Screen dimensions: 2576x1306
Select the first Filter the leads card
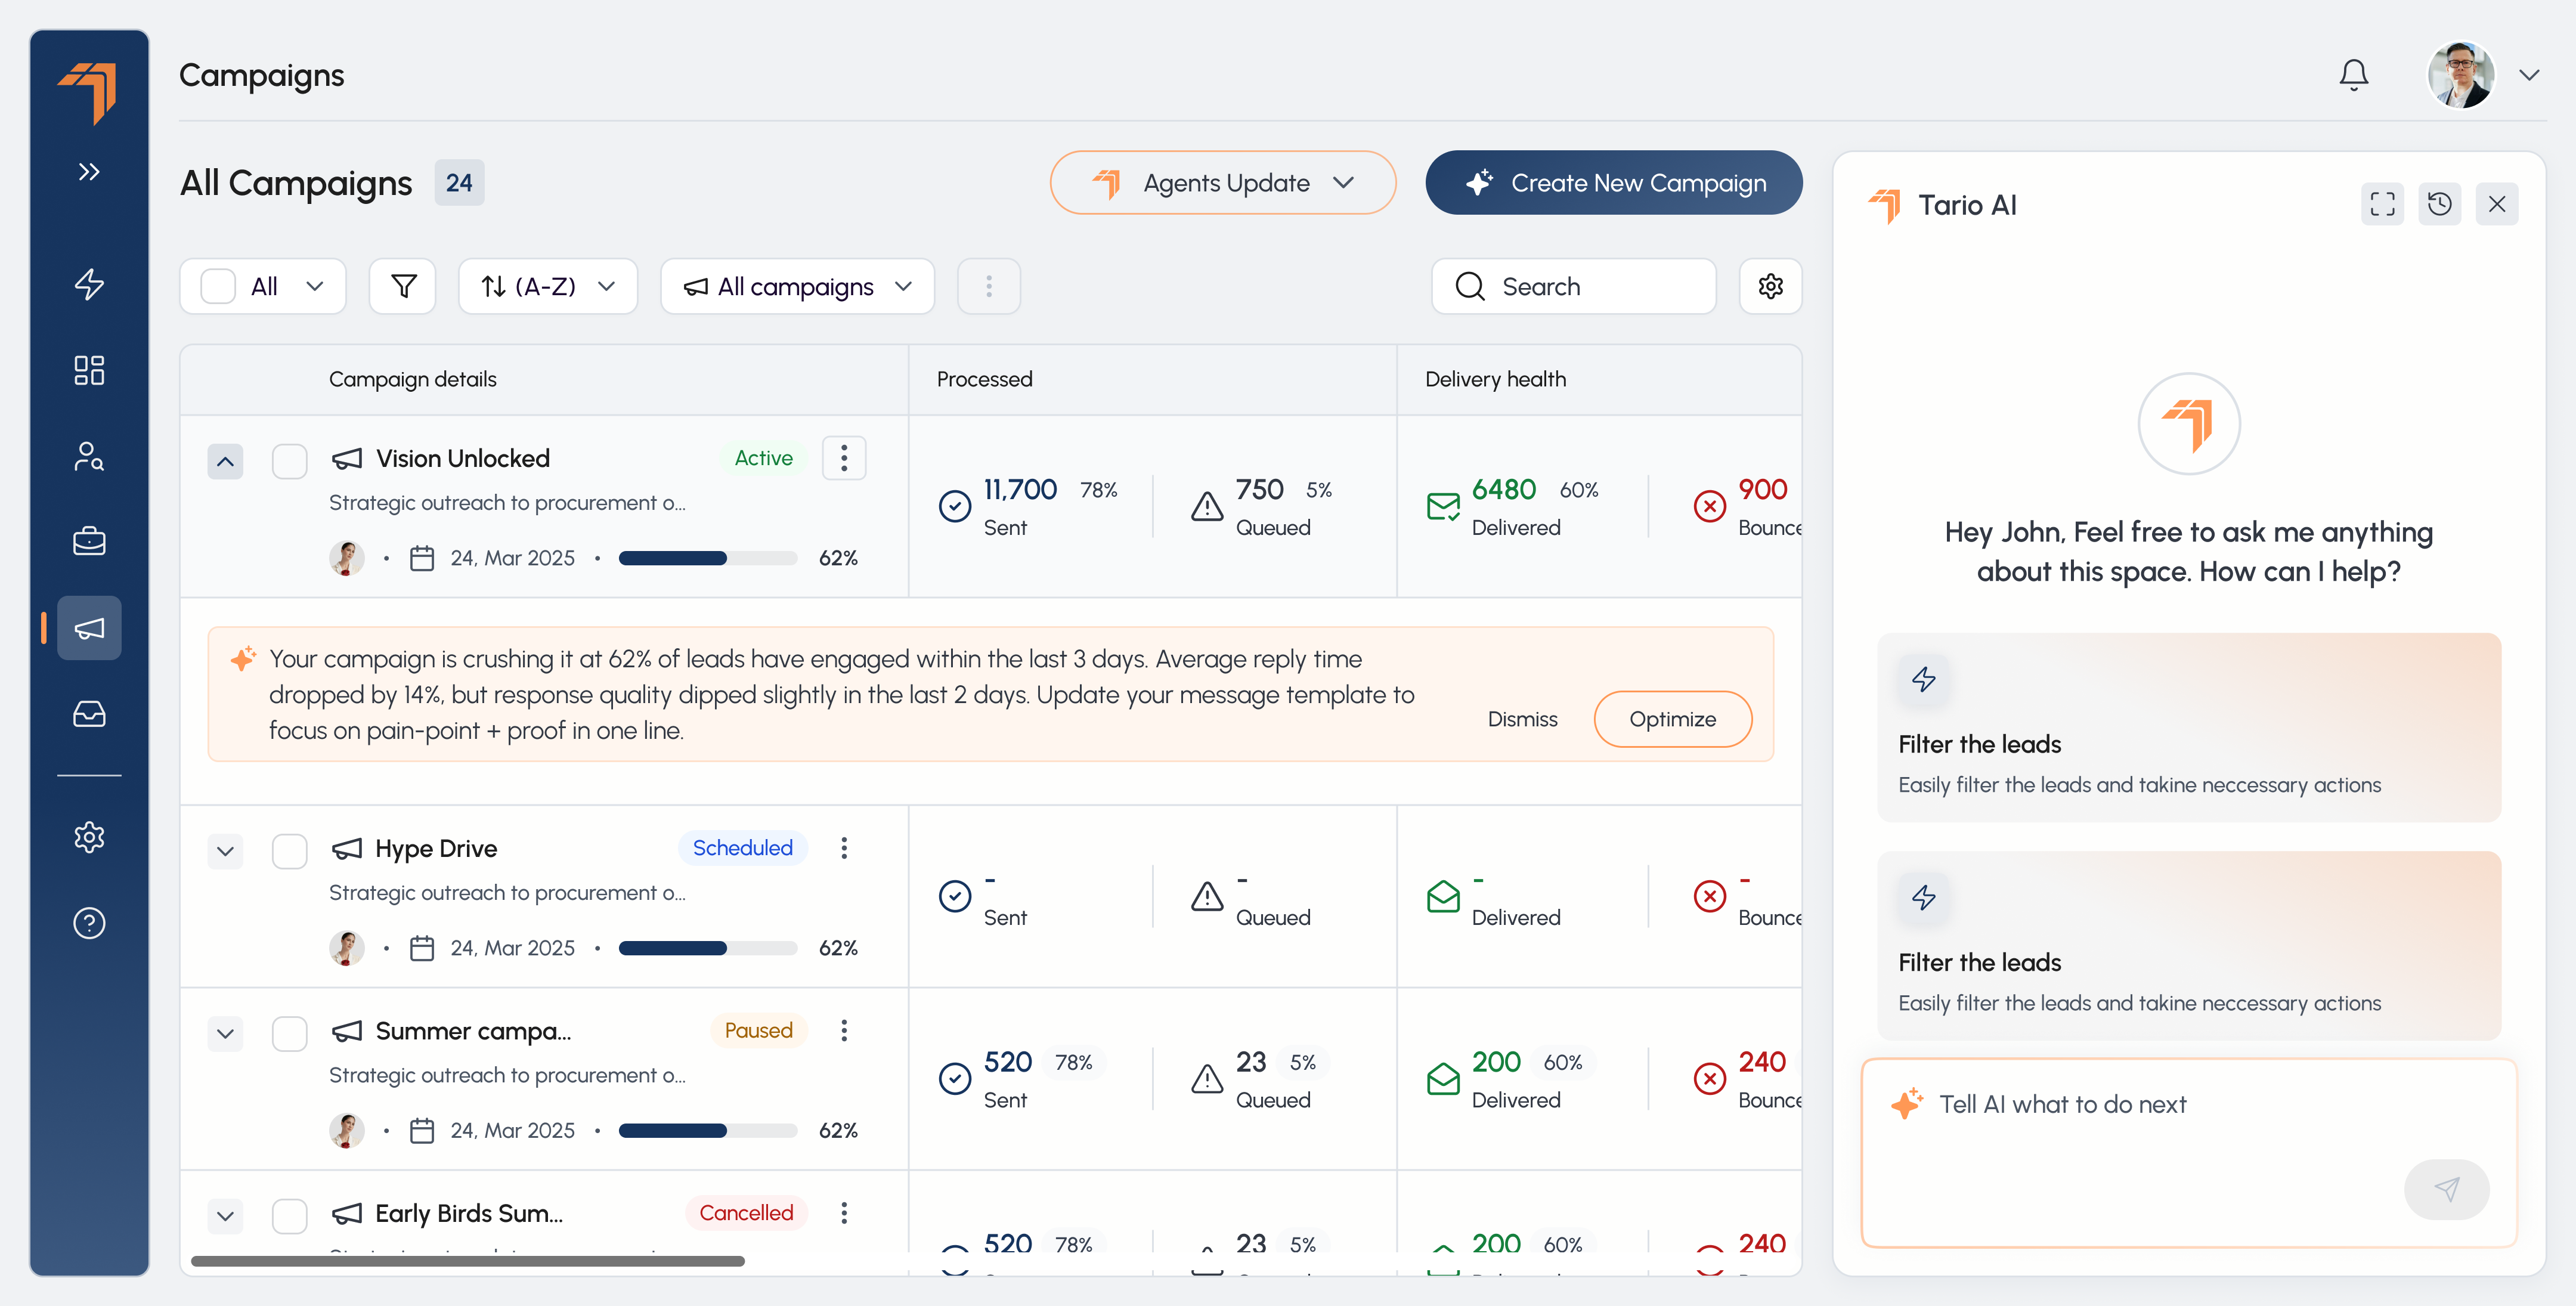coord(2189,727)
